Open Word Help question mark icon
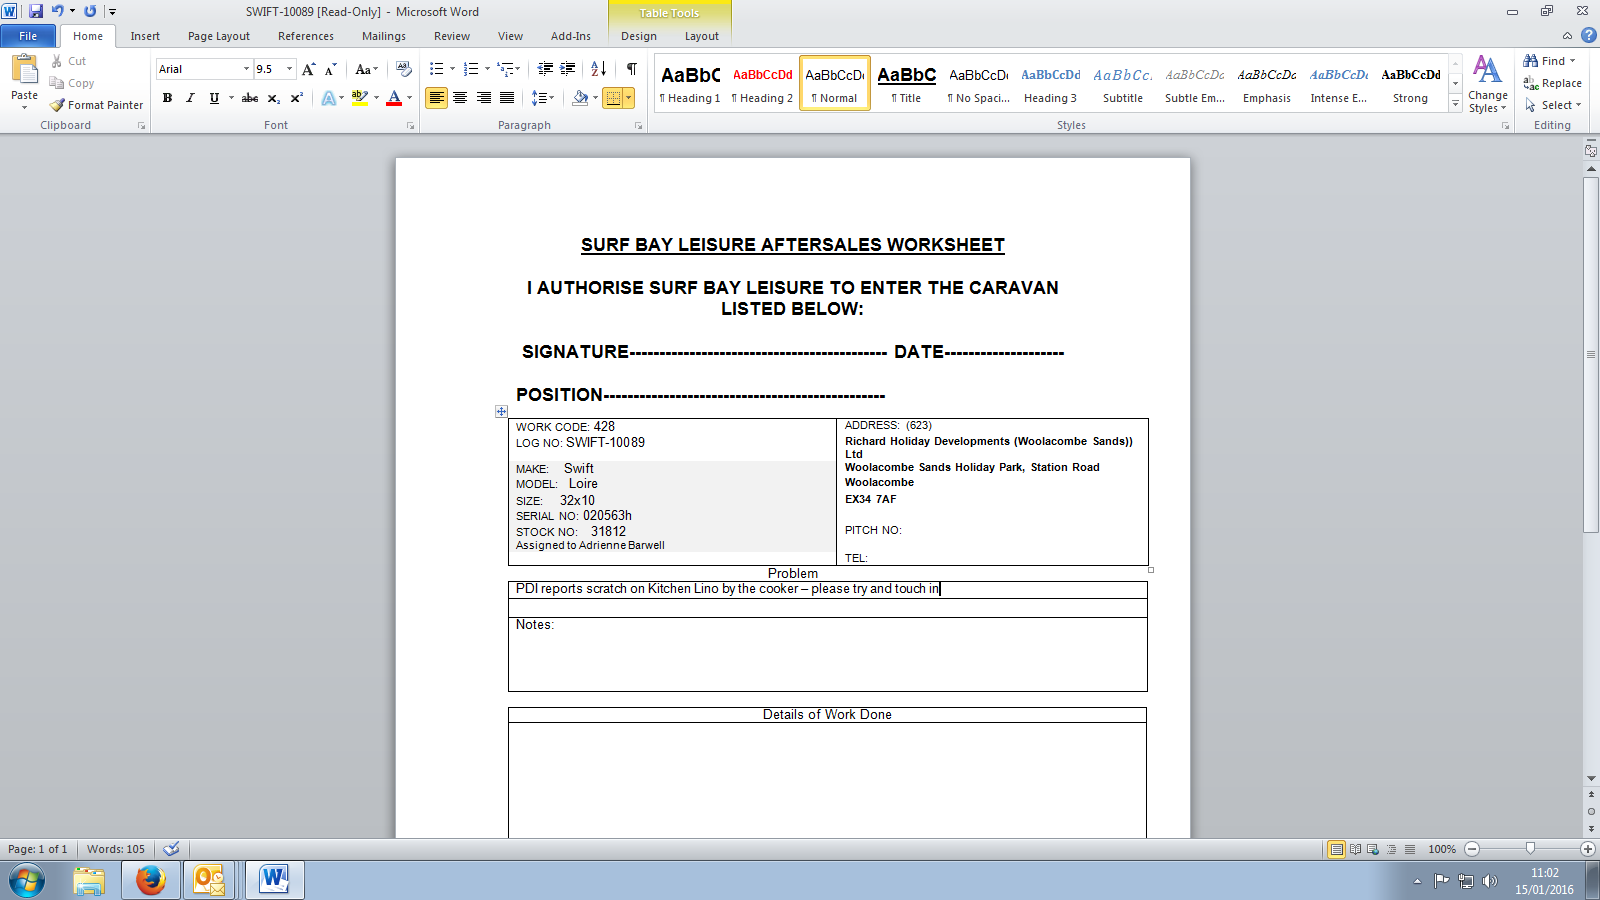The width and height of the screenshot is (1600, 900). (x=1588, y=36)
